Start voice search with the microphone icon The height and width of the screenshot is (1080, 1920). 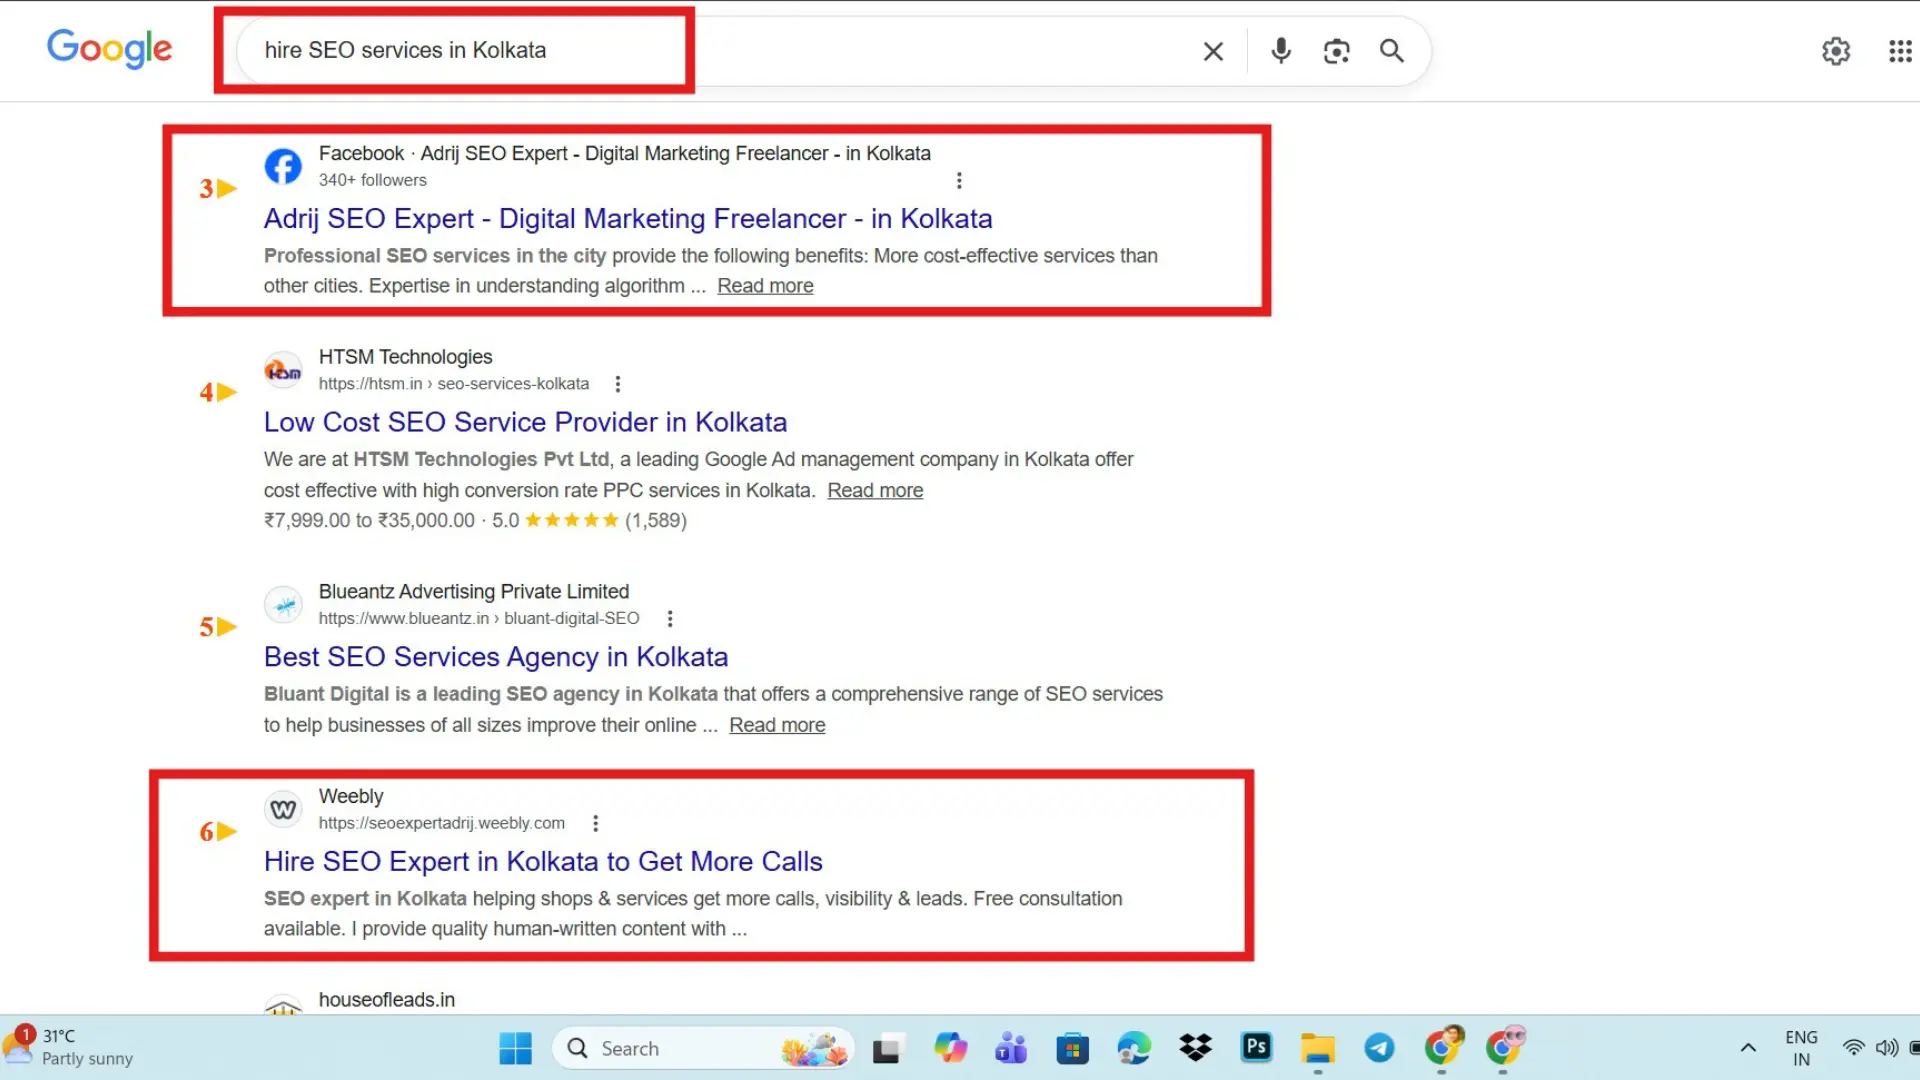[x=1281, y=51]
